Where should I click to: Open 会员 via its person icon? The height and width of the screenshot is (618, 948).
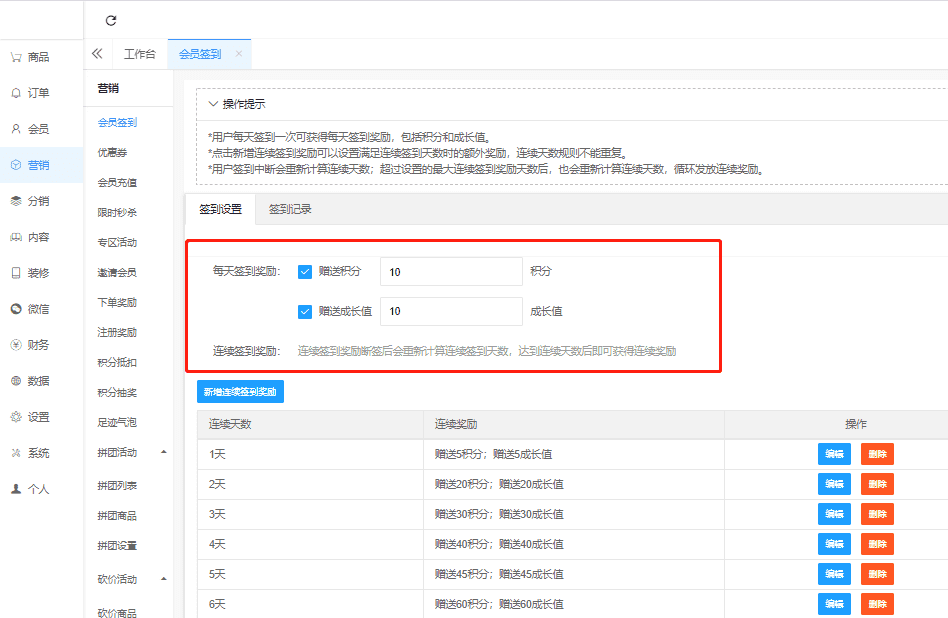tap(16, 129)
